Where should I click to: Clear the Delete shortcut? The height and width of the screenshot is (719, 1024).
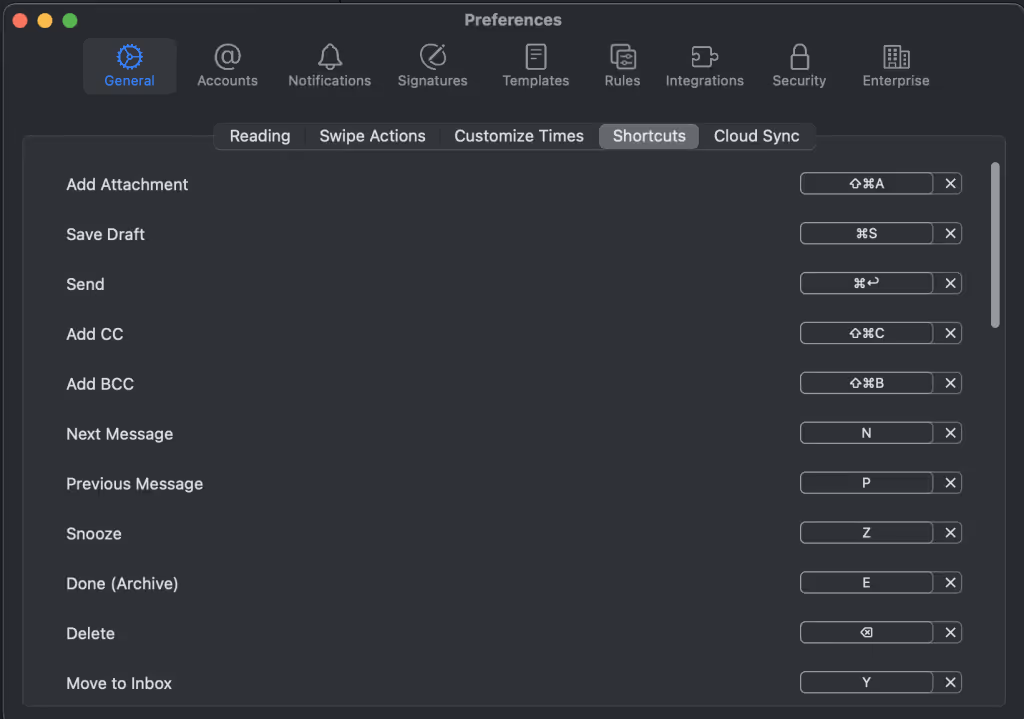click(x=950, y=632)
